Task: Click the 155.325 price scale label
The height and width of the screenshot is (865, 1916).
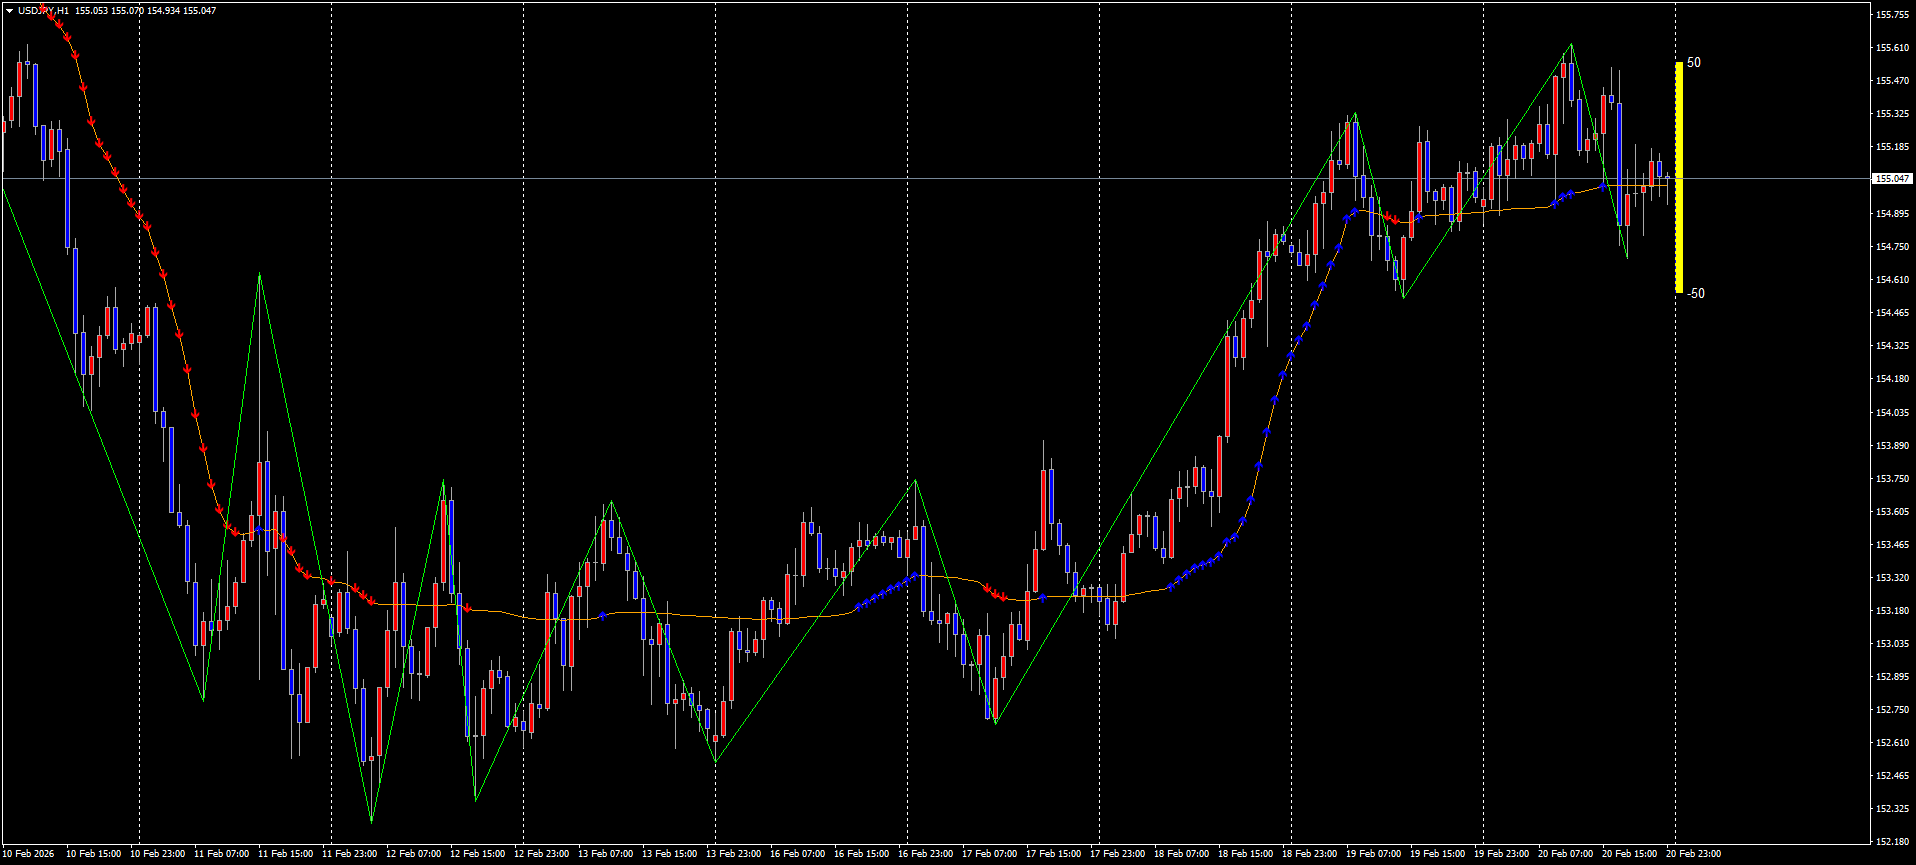Action: 1892,114
